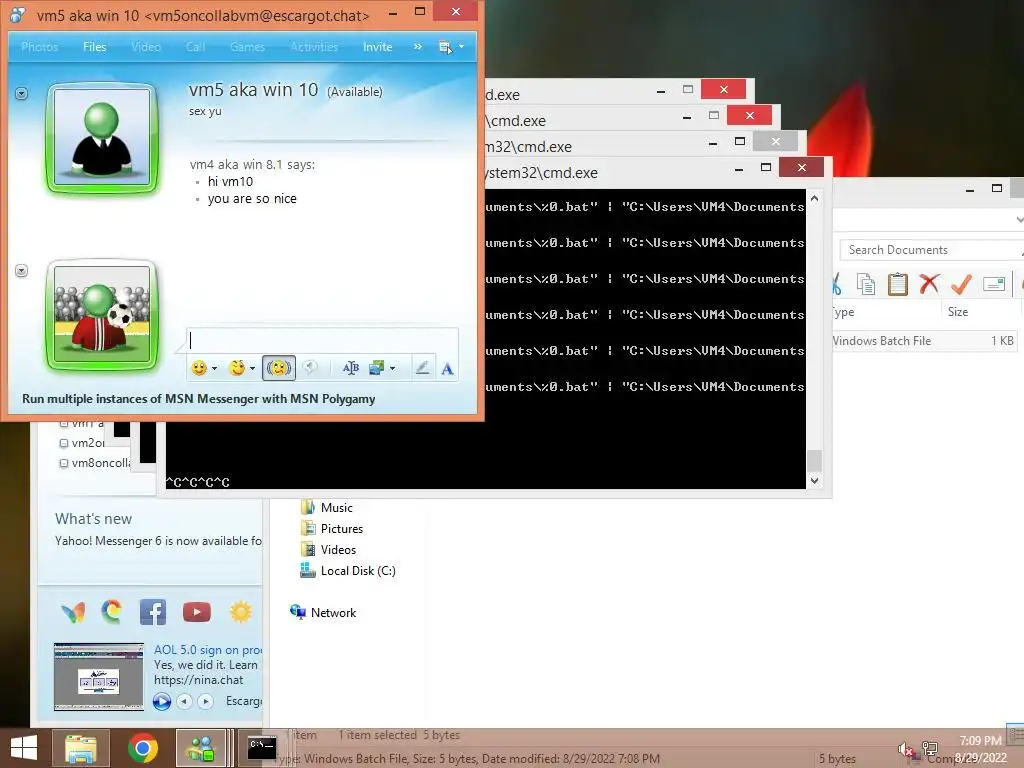Click the greyed Photos tab in chat
Screen dimensions: 1024x768
click(40, 47)
